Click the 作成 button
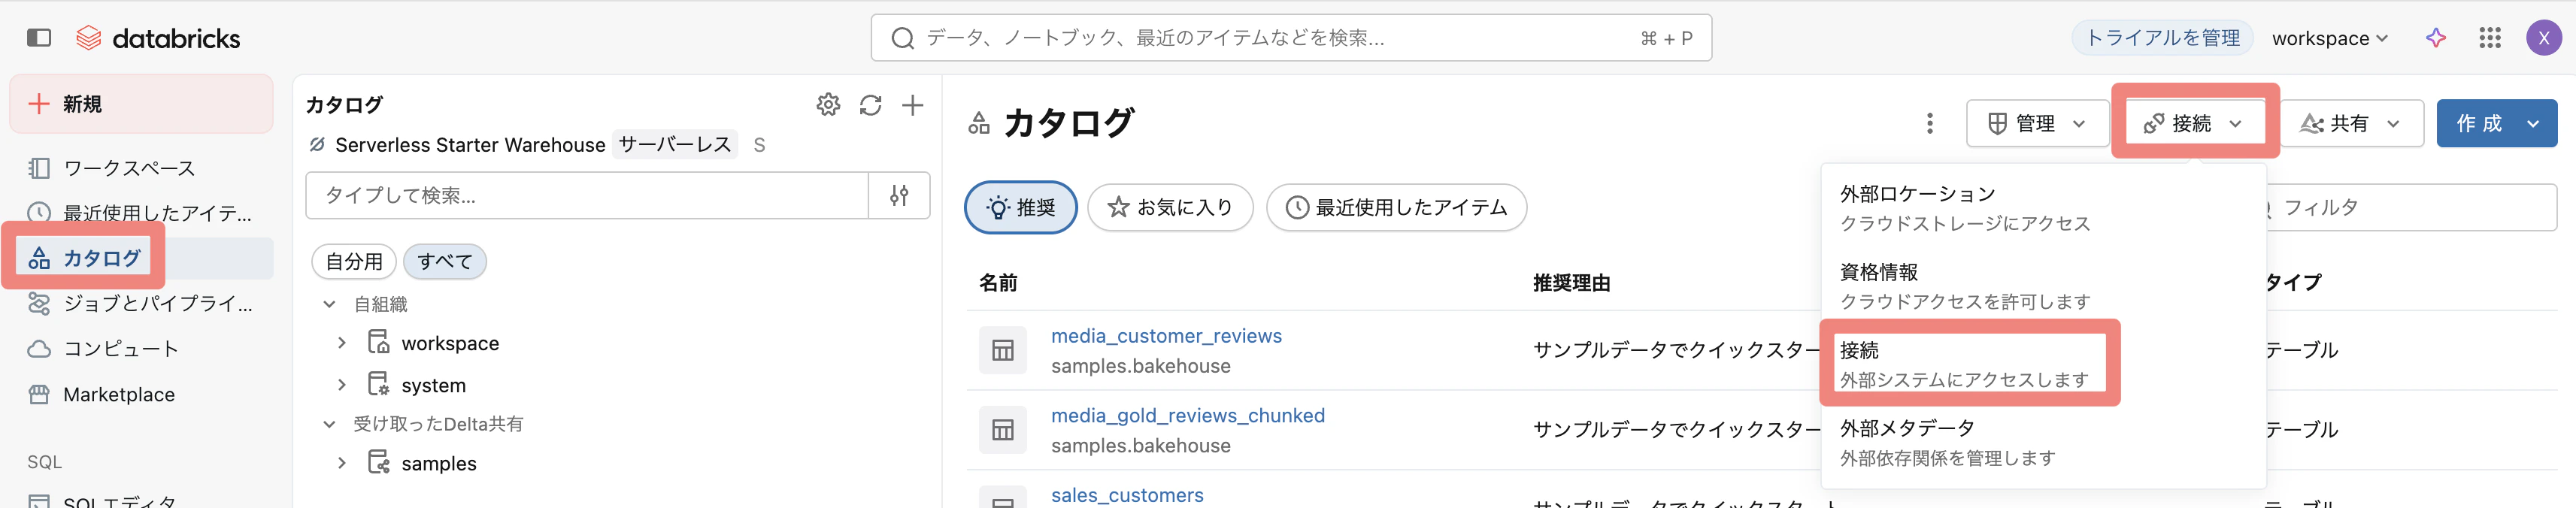Viewport: 2576px width, 508px height. (x=2479, y=123)
